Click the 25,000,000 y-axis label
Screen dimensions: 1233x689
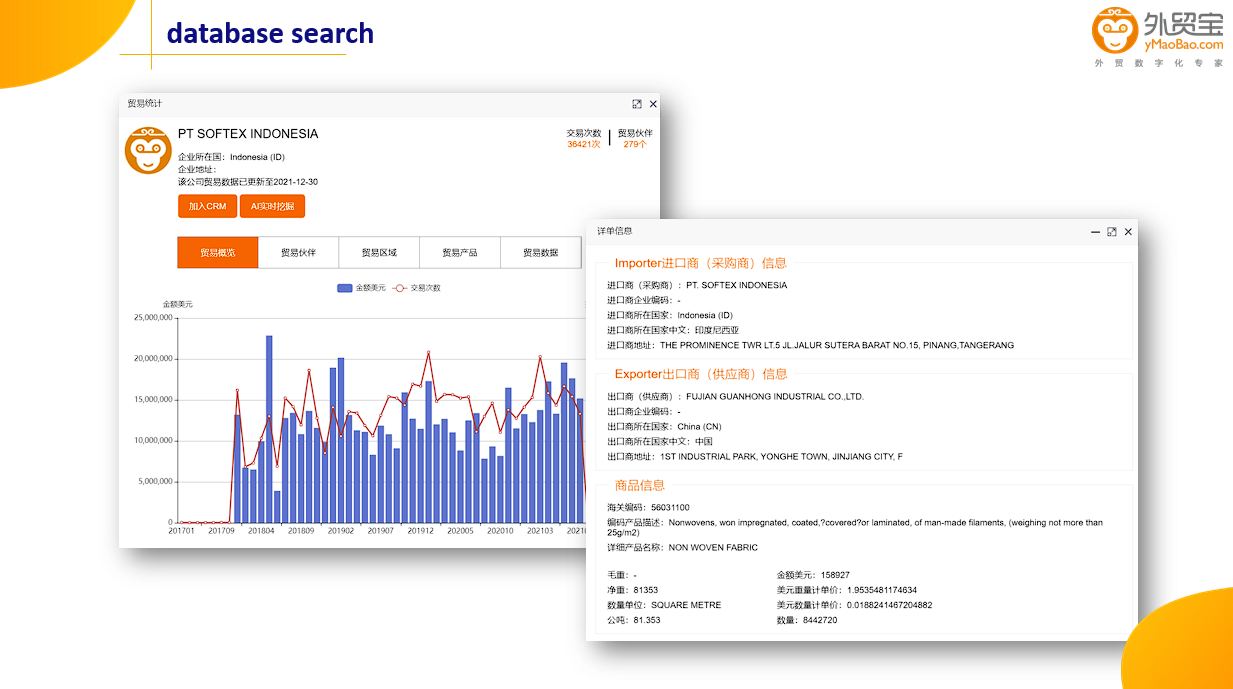[x=153, y=318]
